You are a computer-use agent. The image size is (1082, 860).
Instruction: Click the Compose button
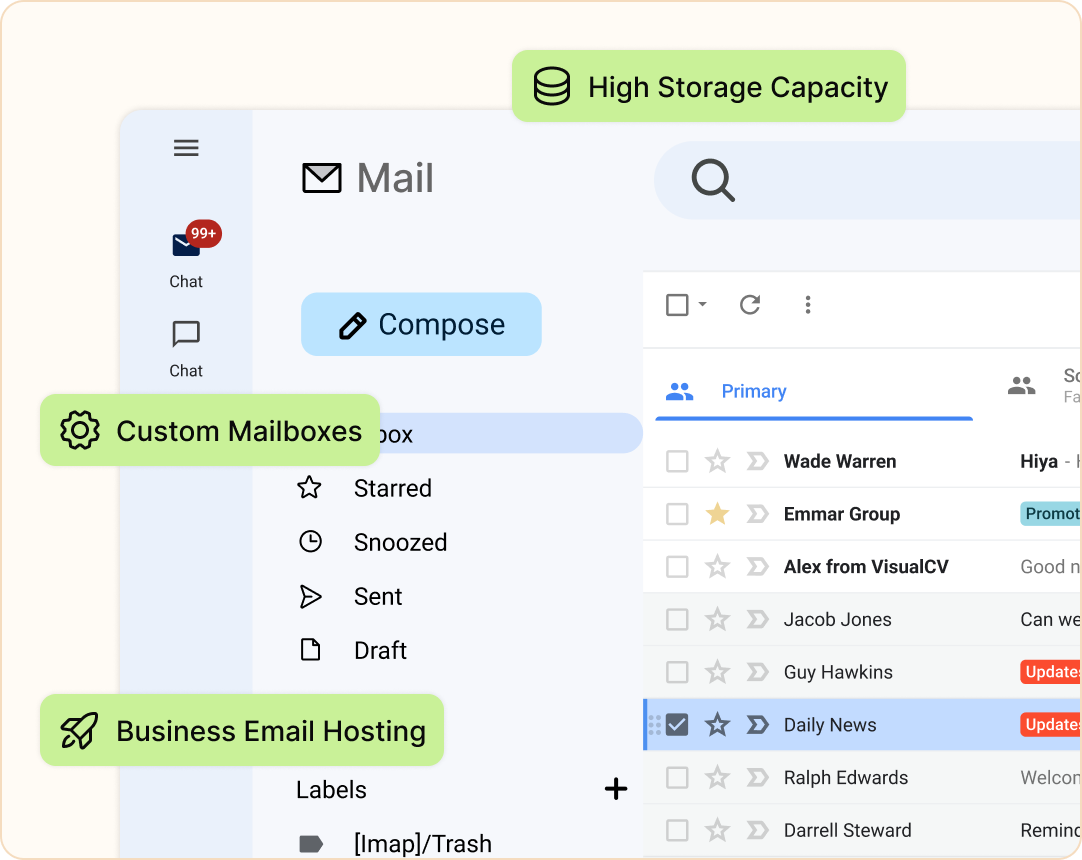coord(421,324)
